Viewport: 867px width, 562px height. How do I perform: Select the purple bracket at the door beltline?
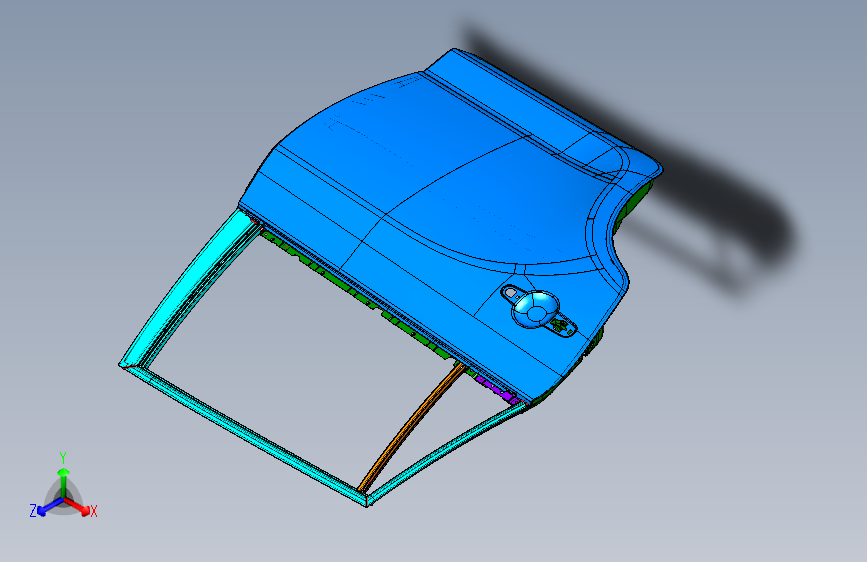click(496, 388)
